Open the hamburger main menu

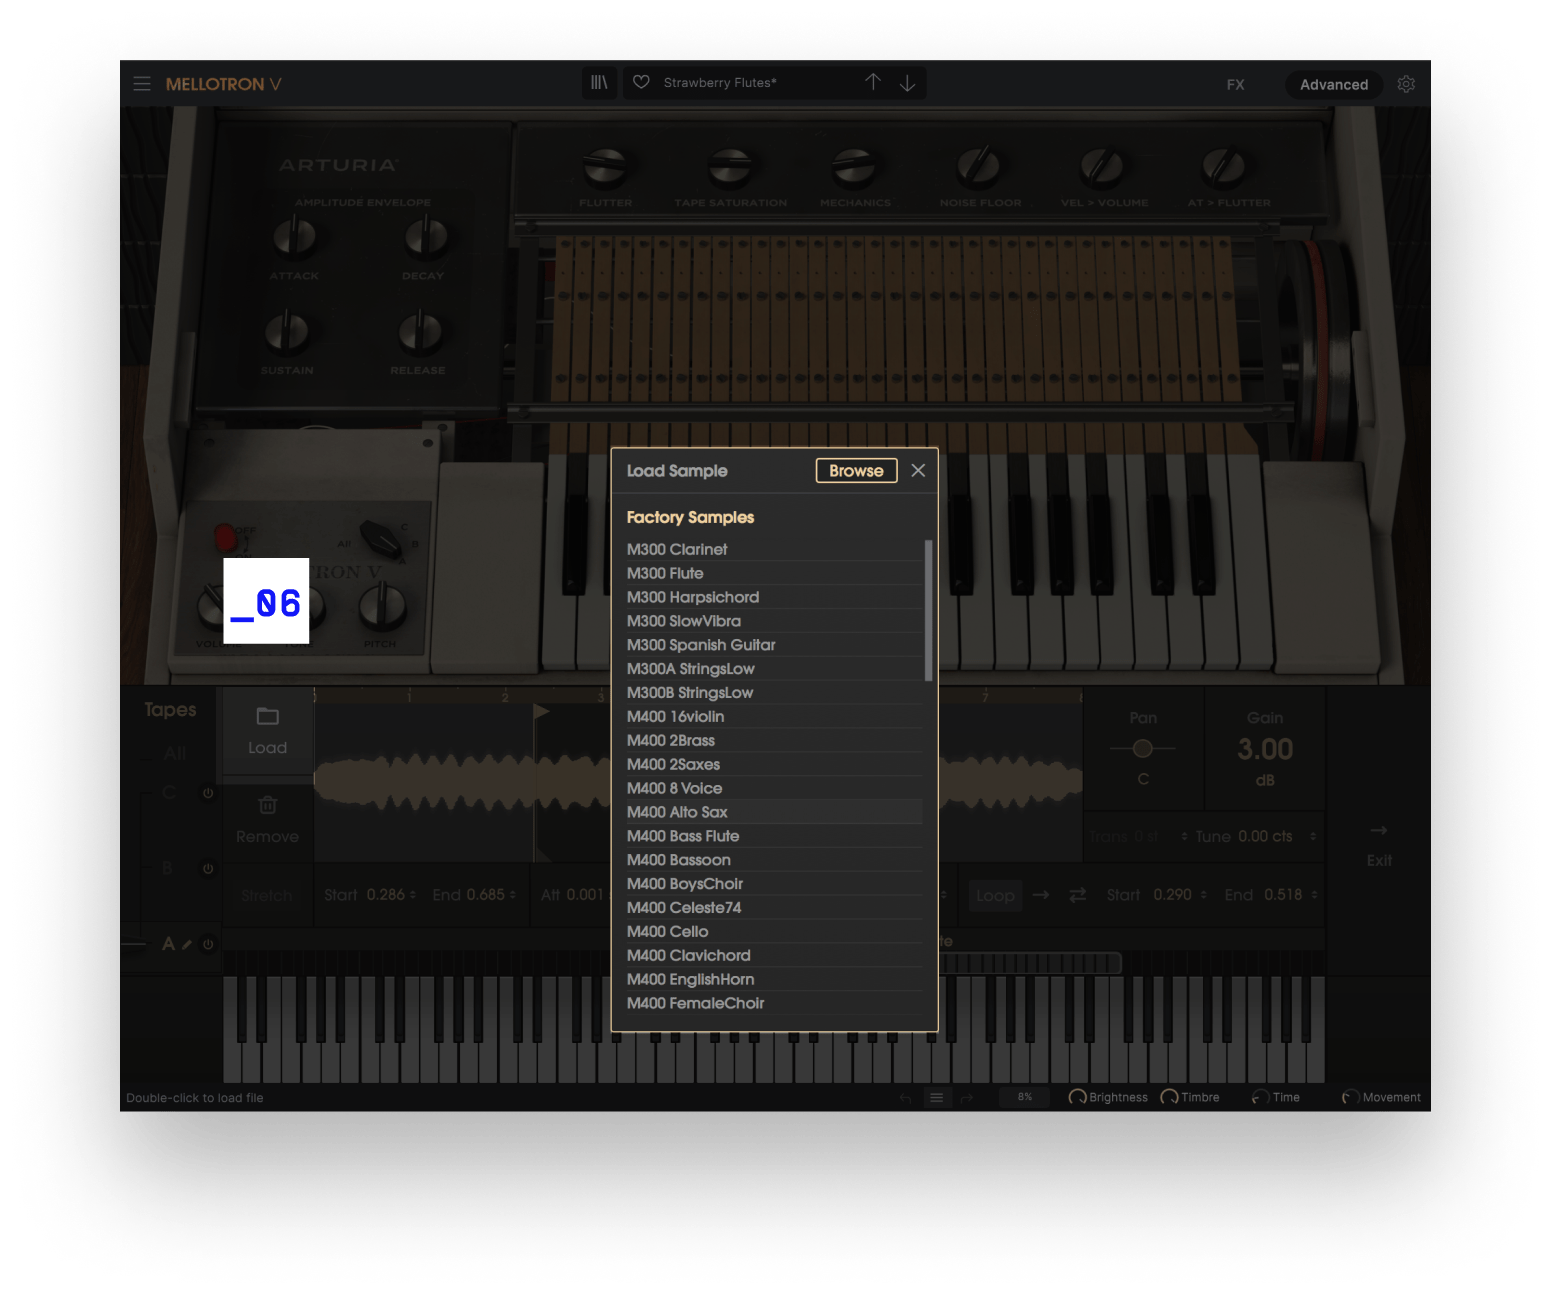pos(142,84)
